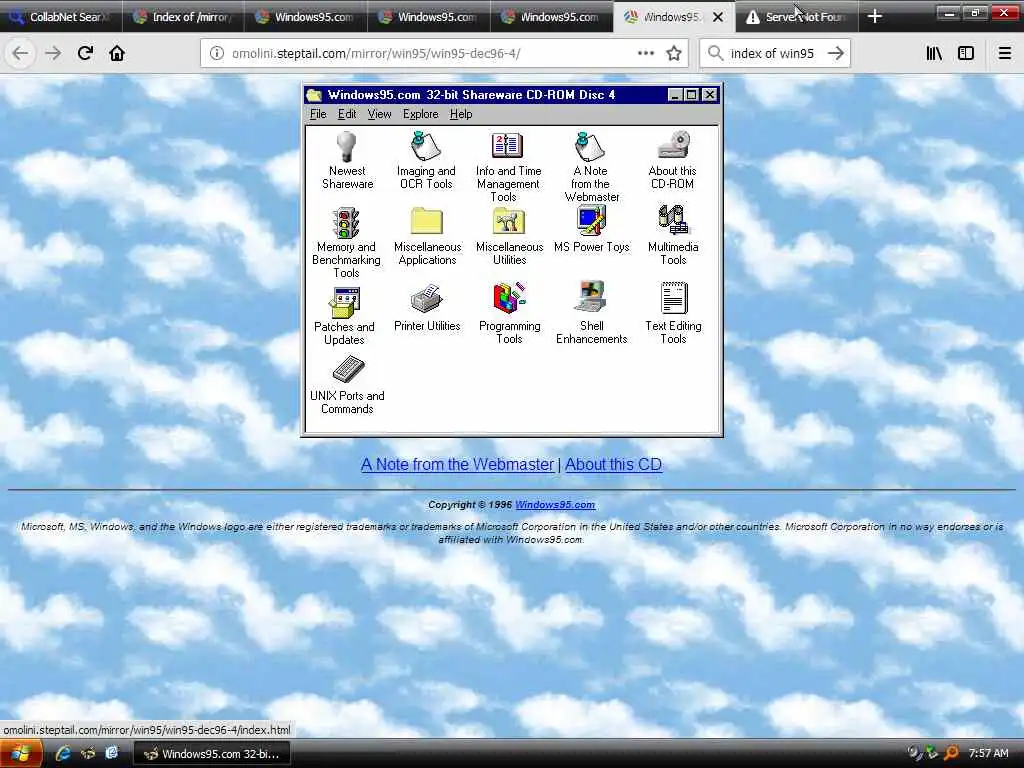Open the Text Editing Tools notepad icon
Image resolution: width=1024 pixels, height=768 pixels.
[x=673, y=298]
